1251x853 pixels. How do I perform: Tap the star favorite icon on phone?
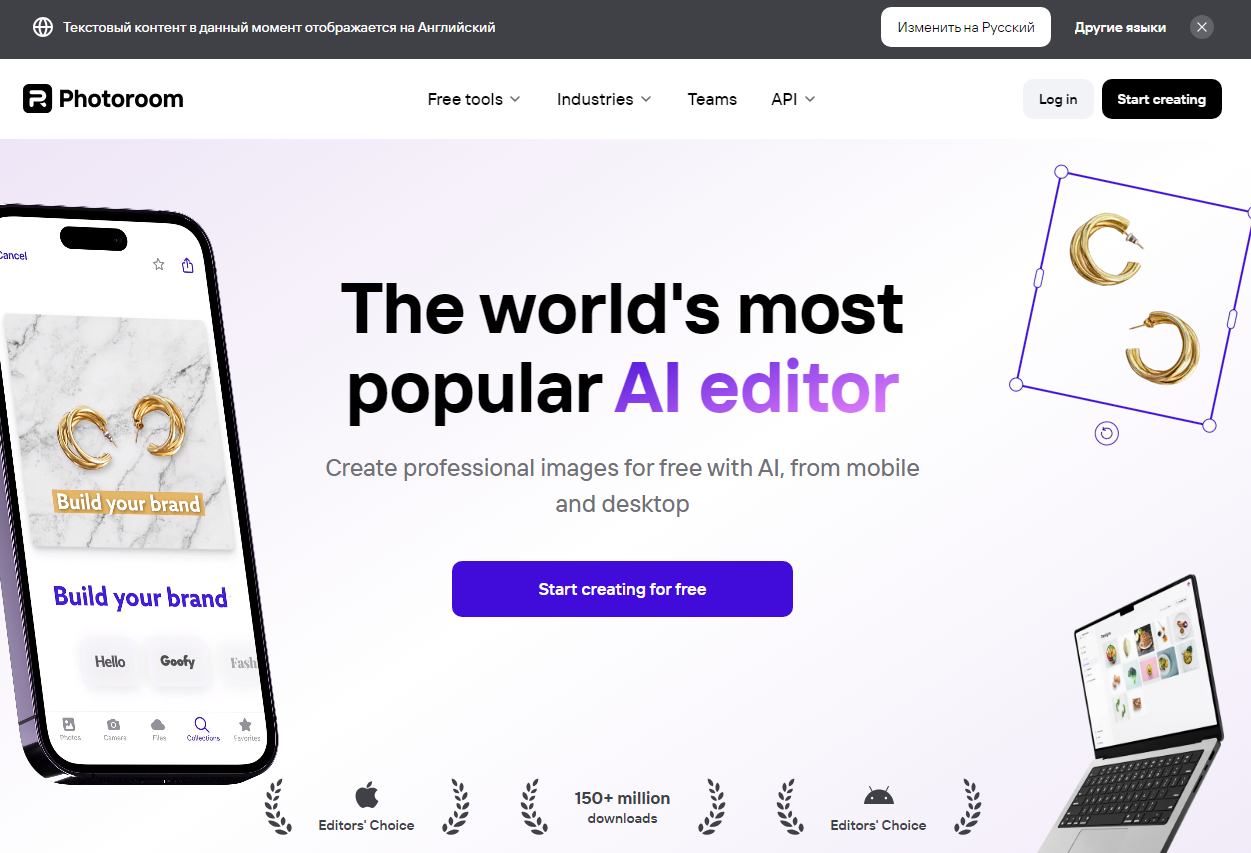click(158, 264)
